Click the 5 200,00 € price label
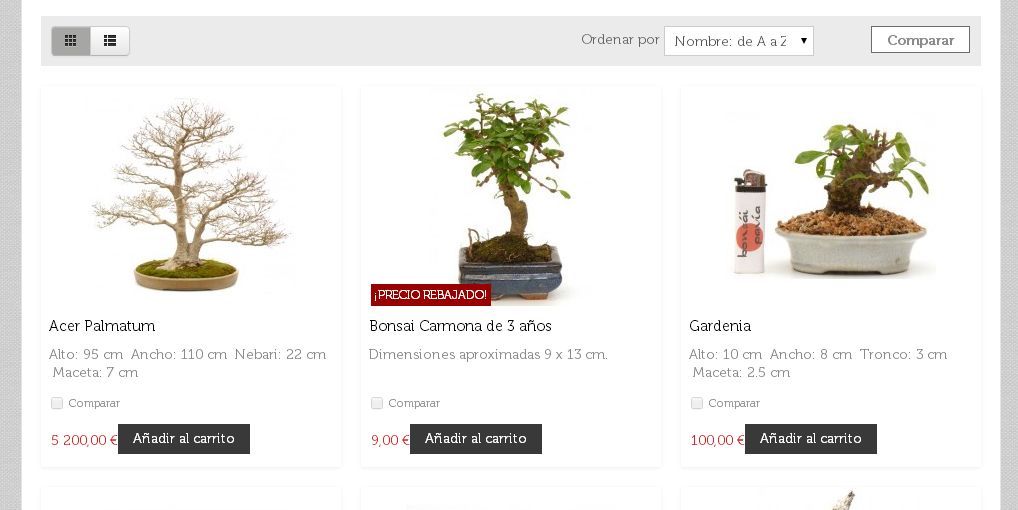Screen dimensions: 1018x510 (84, 440)
